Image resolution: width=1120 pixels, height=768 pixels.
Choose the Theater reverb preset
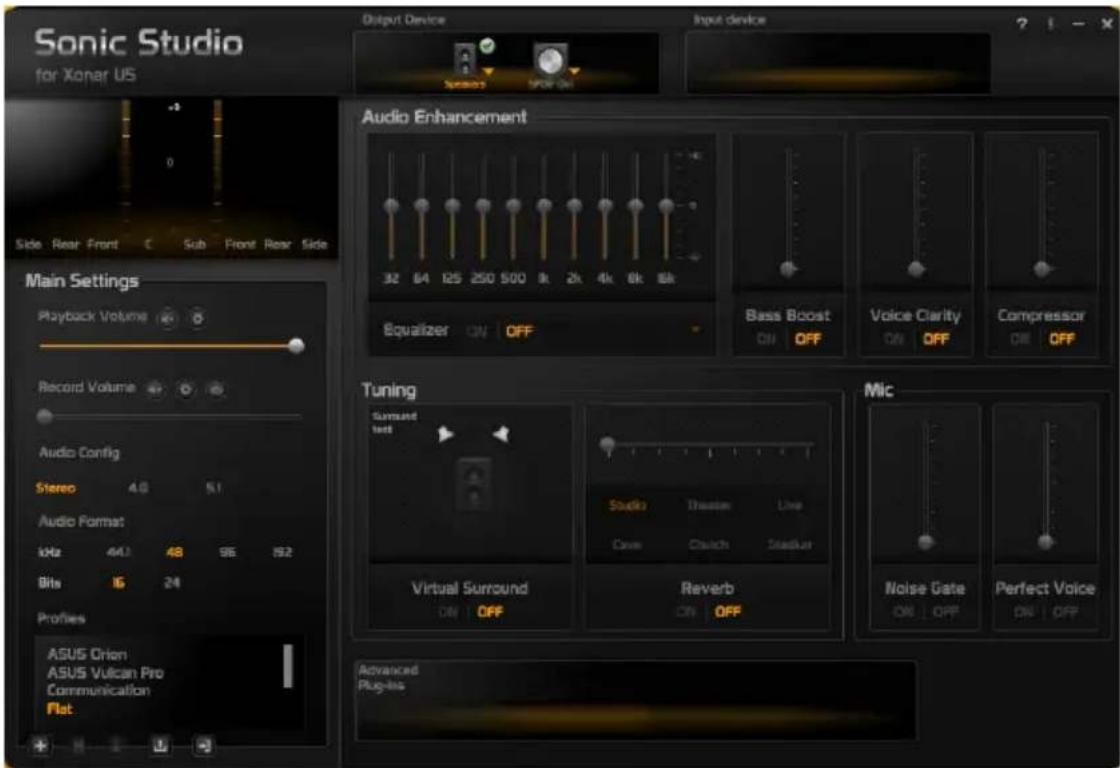[709, 506]
